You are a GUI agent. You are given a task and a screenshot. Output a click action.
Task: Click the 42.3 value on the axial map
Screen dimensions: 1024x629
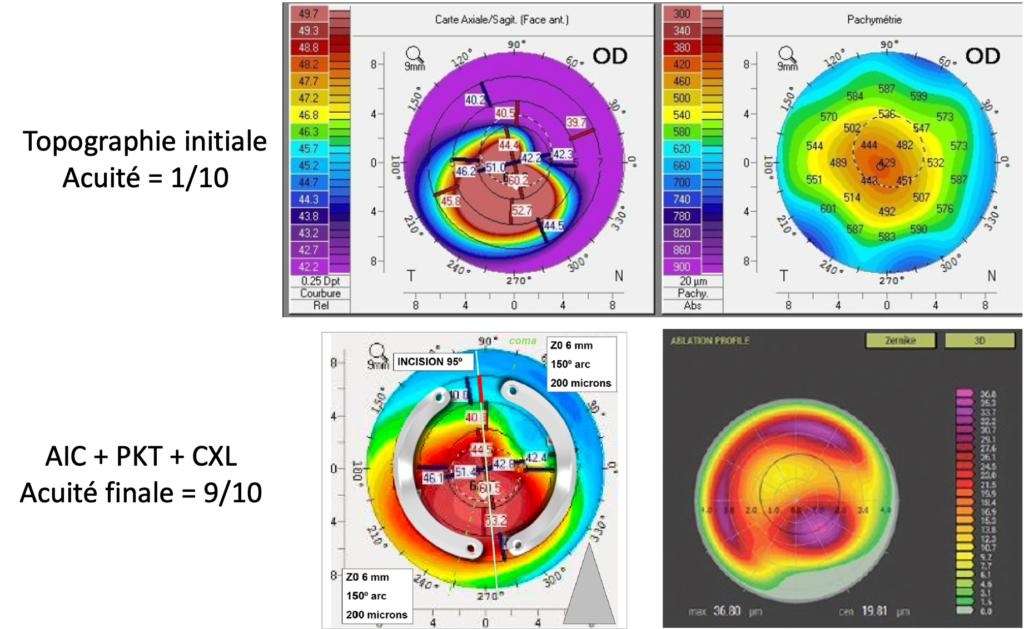coord(562,153)
